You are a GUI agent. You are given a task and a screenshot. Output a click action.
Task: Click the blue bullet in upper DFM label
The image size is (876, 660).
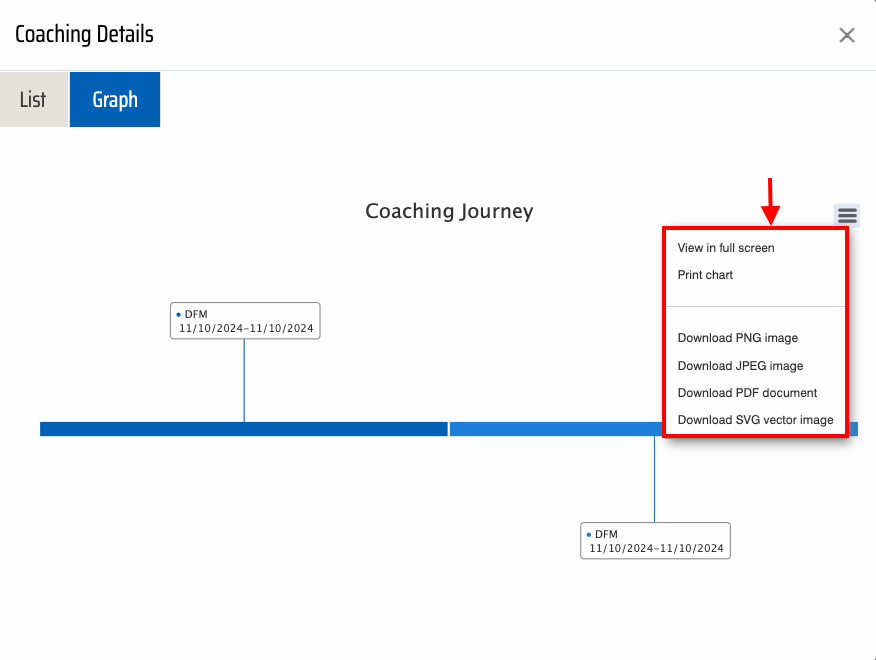click(178, 314)
